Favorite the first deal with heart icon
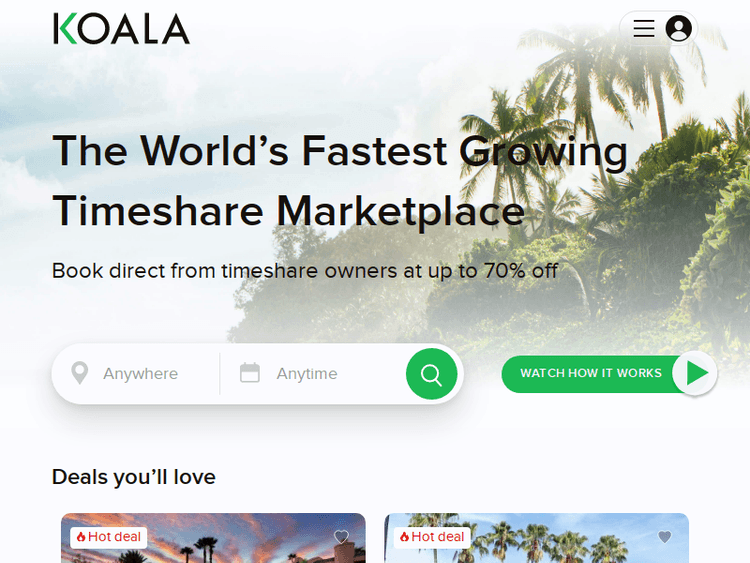The width and height of the screenshot is (750, 563). click(341, 537)
